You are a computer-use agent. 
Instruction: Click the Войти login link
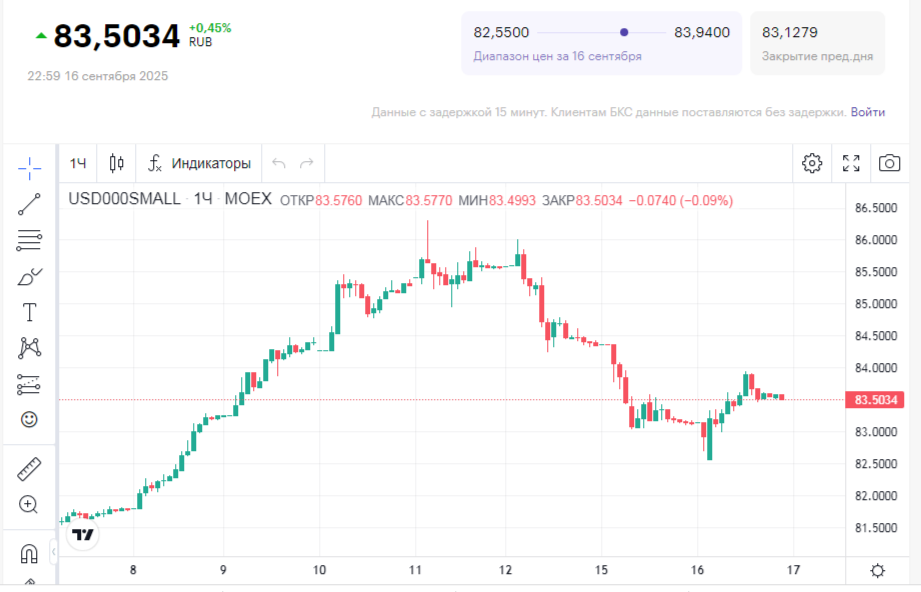coord(867,112)
